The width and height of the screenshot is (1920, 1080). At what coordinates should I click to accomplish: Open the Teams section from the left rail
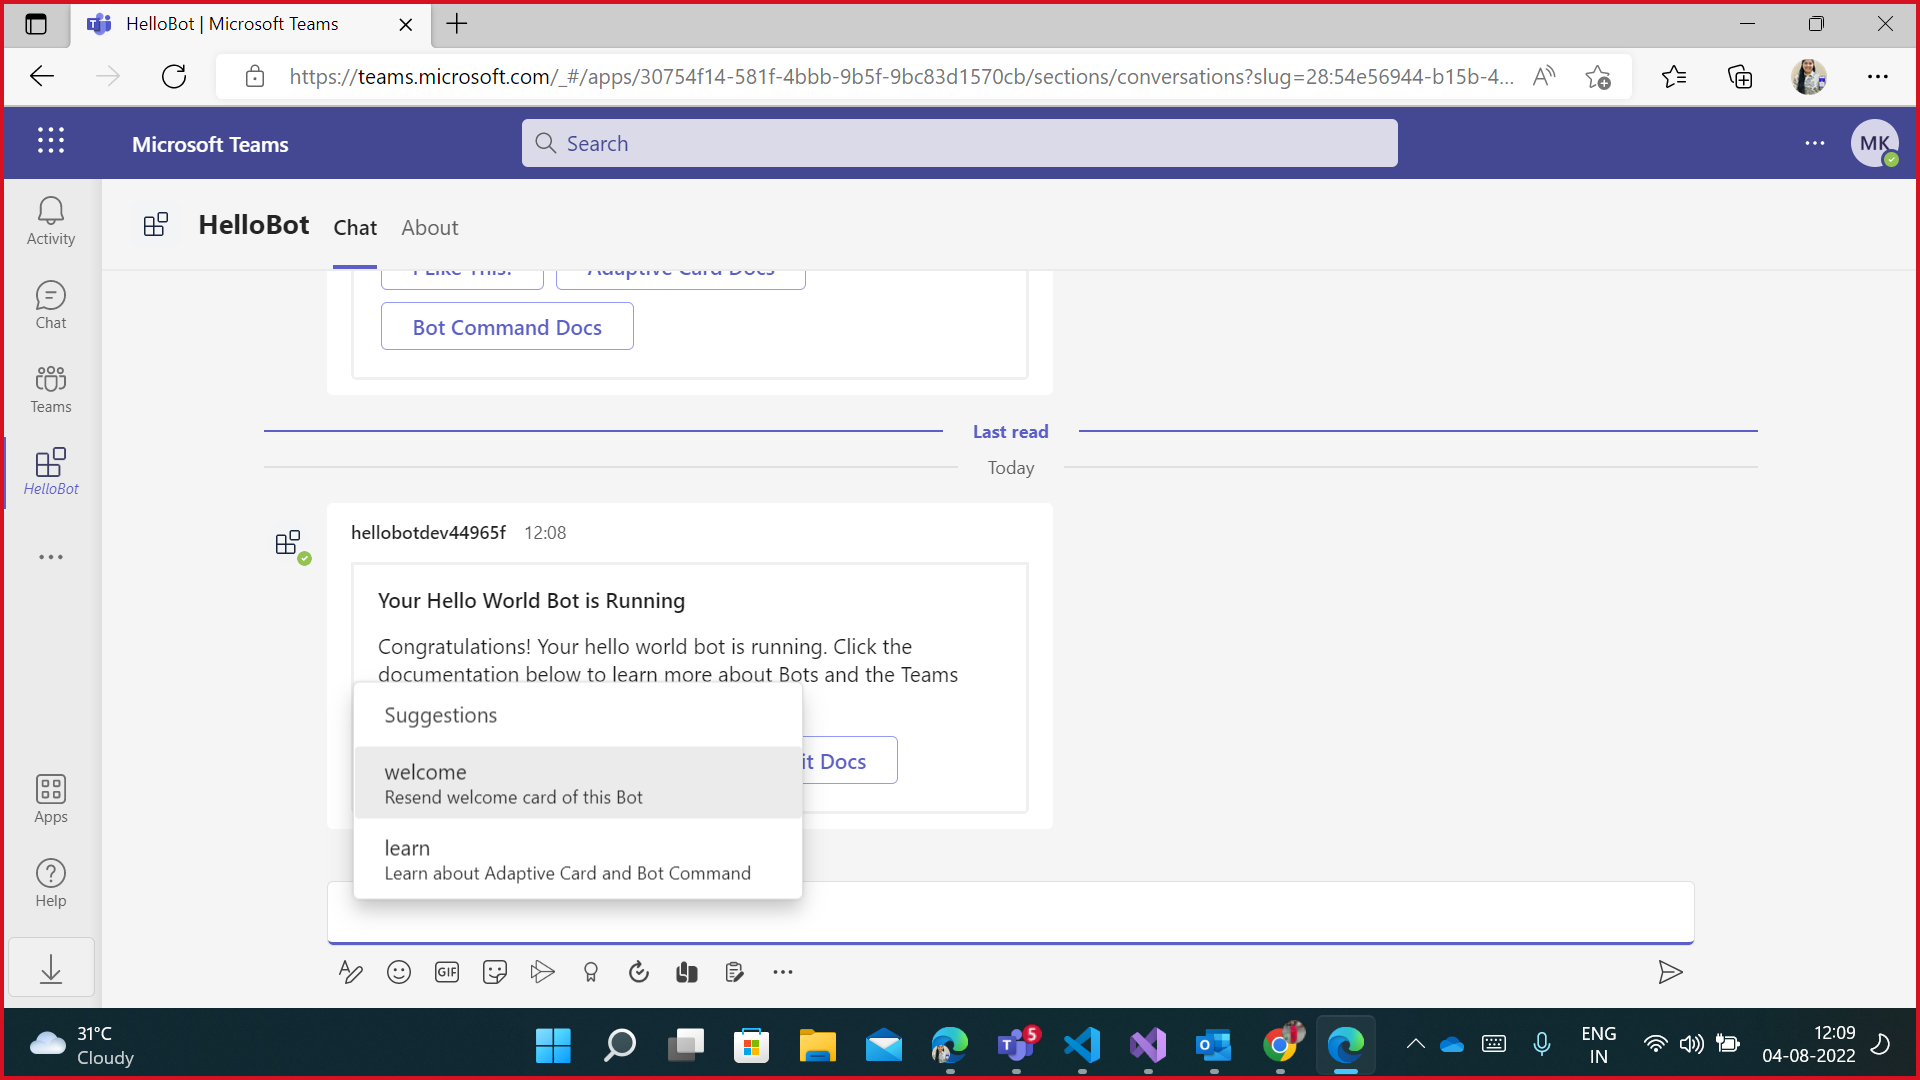(50, 388)
